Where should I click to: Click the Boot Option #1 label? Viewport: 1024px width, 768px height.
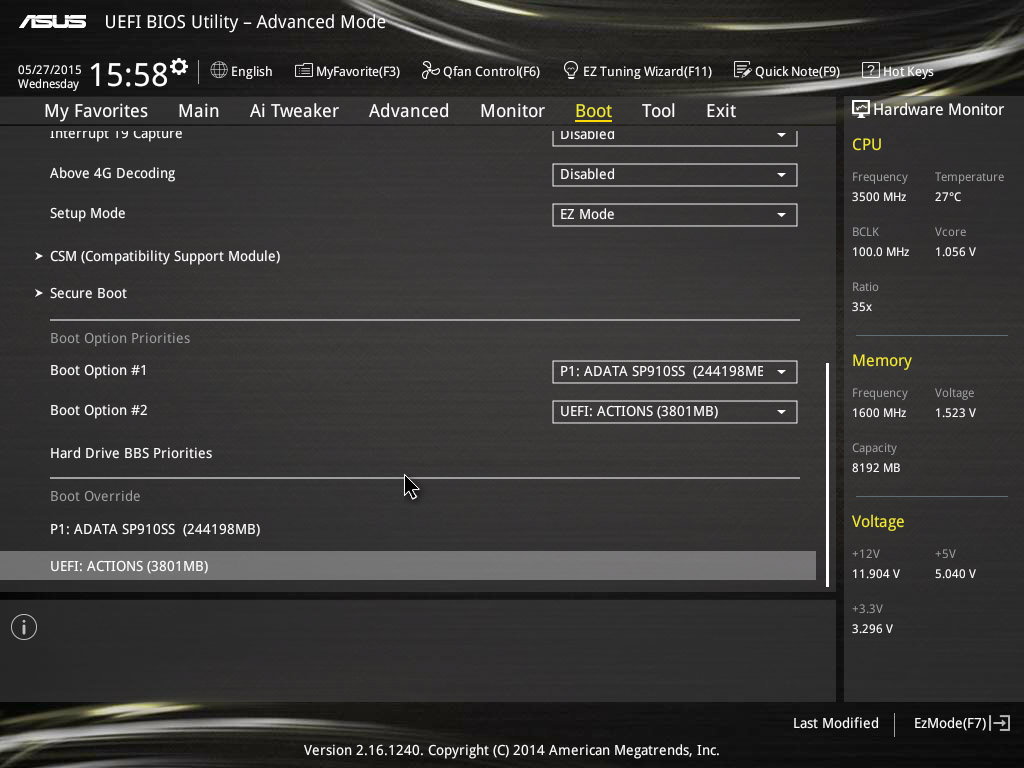(99, 370)
